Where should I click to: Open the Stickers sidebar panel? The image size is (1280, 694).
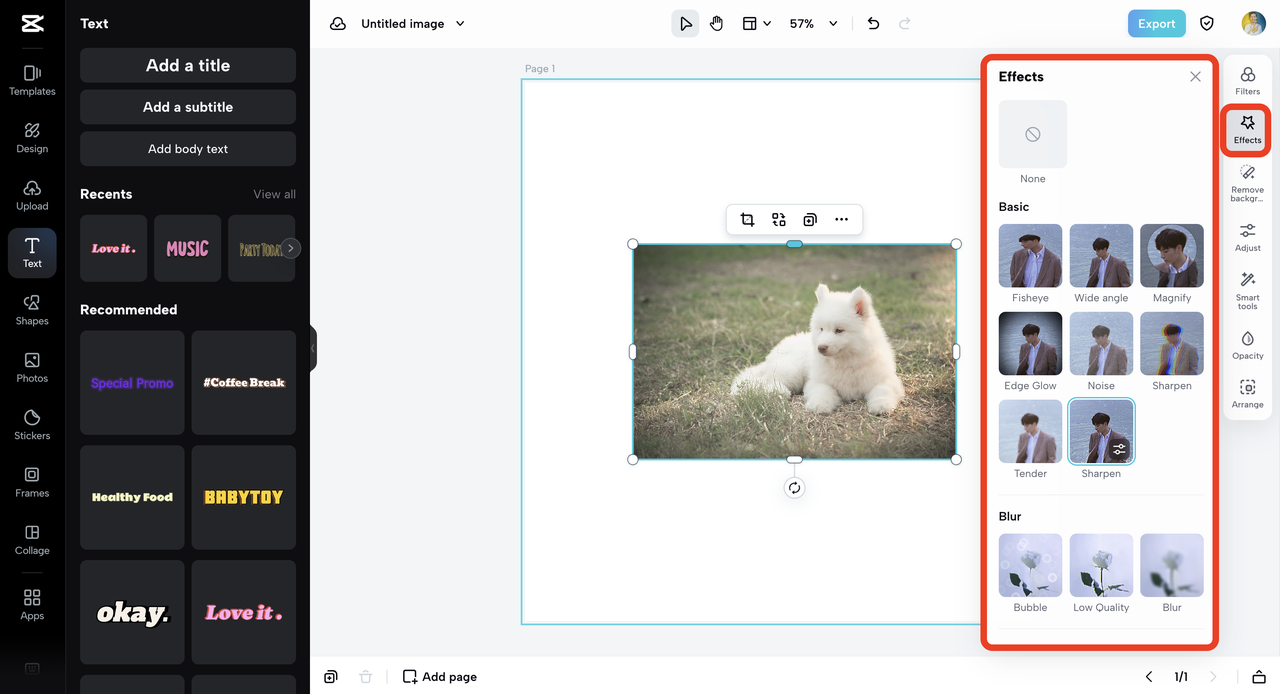pos(32,424)
